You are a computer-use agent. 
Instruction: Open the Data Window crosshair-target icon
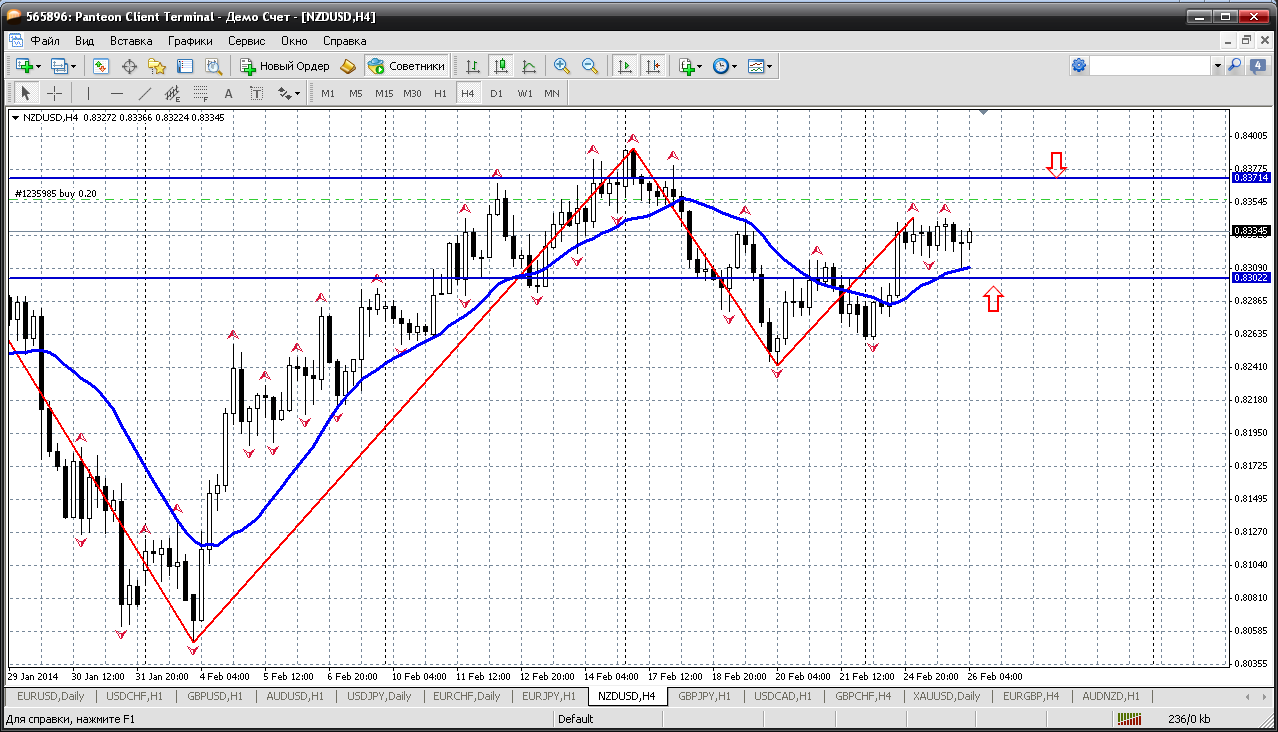click(129, 66)
